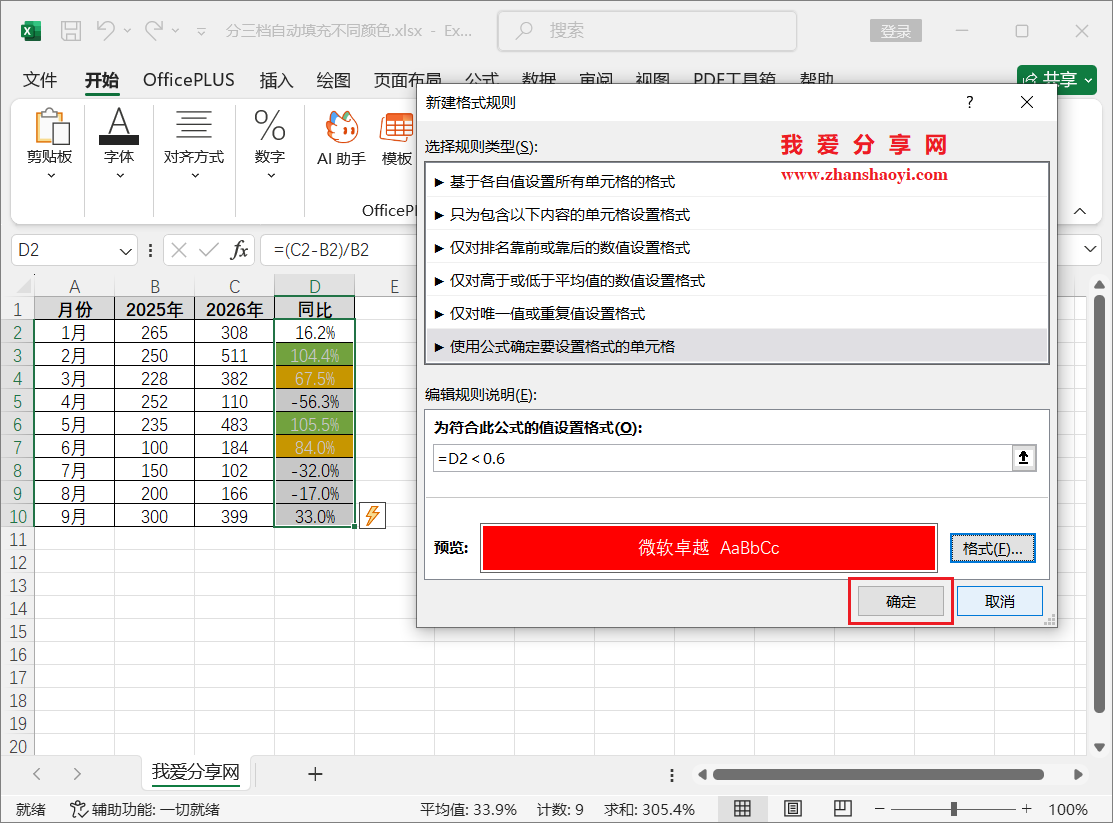
Task: Collapse the ribbon with the chevron
Action: point(1080,212)
